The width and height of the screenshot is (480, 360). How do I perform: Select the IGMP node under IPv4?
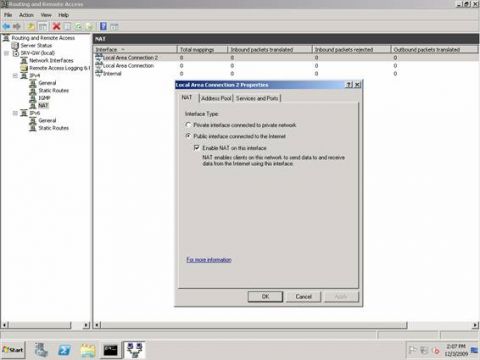point(44,98)
